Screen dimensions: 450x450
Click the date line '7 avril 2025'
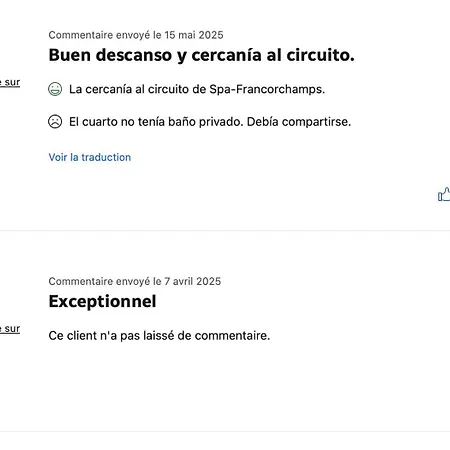click(x=192, y=281)
